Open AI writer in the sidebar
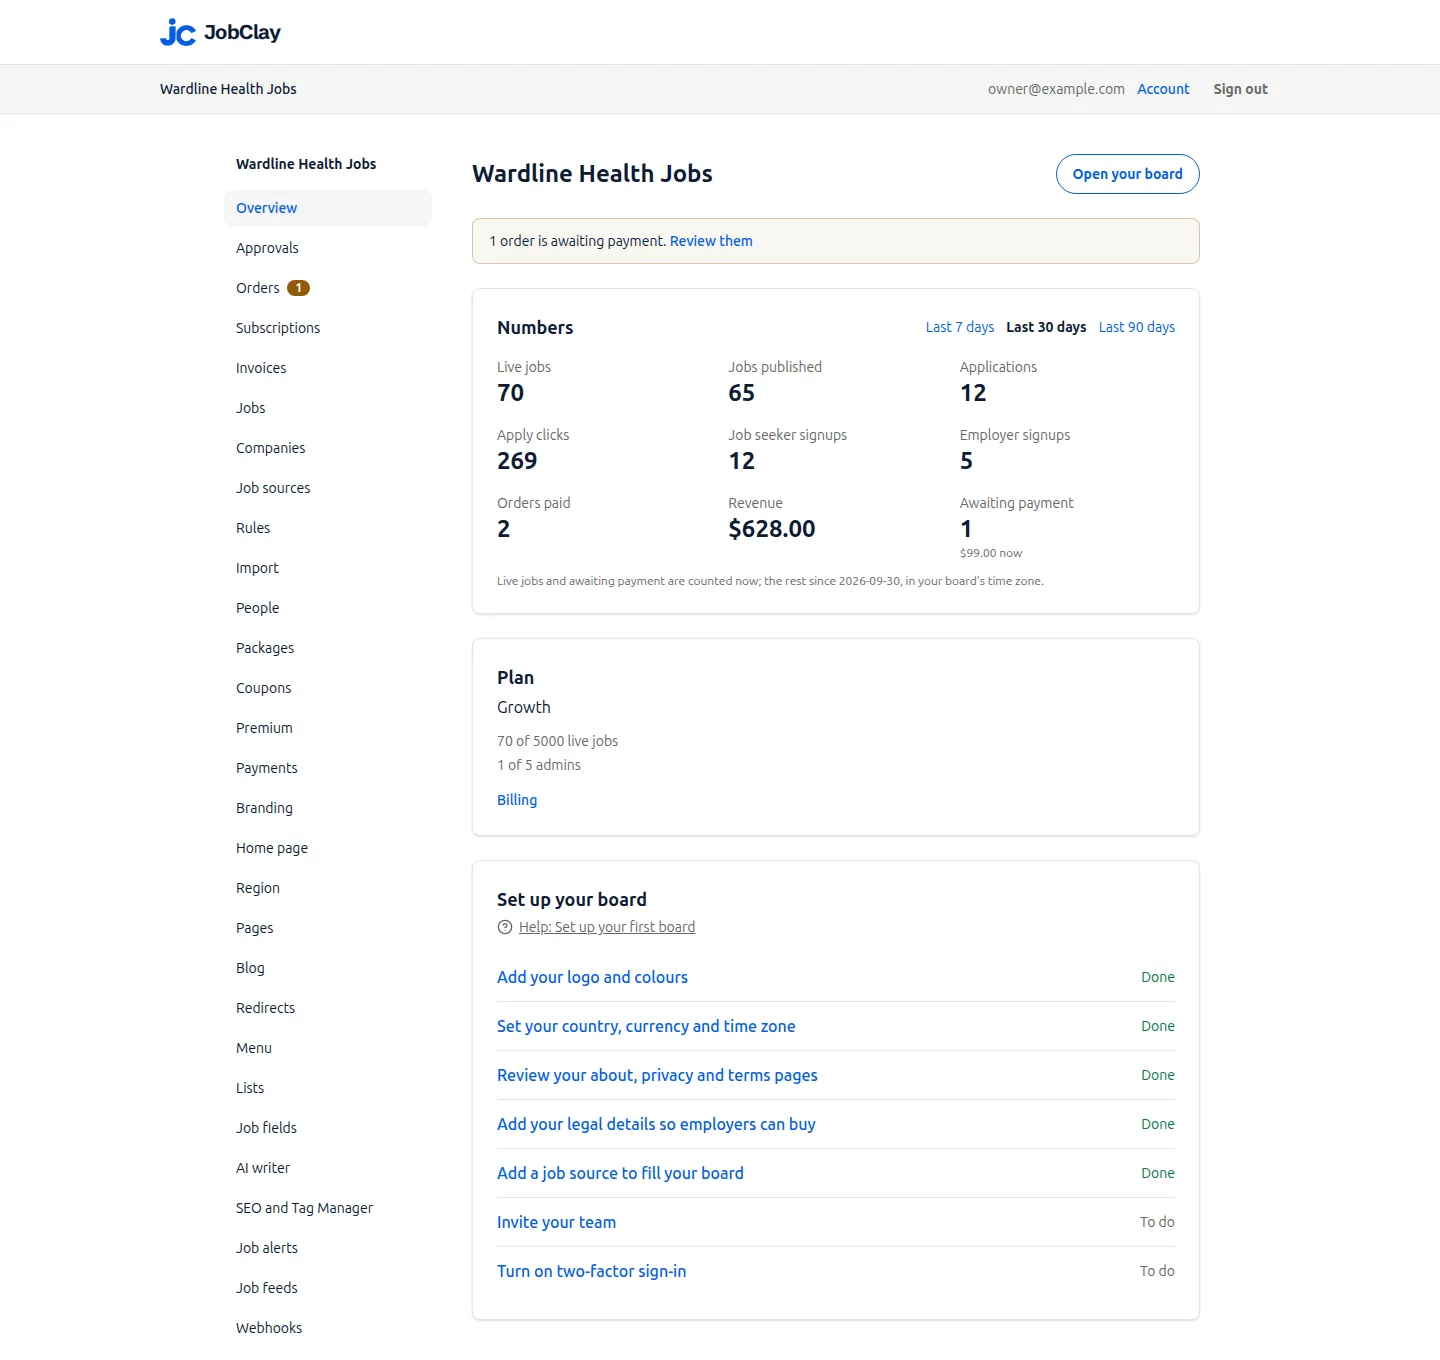 328,1168
